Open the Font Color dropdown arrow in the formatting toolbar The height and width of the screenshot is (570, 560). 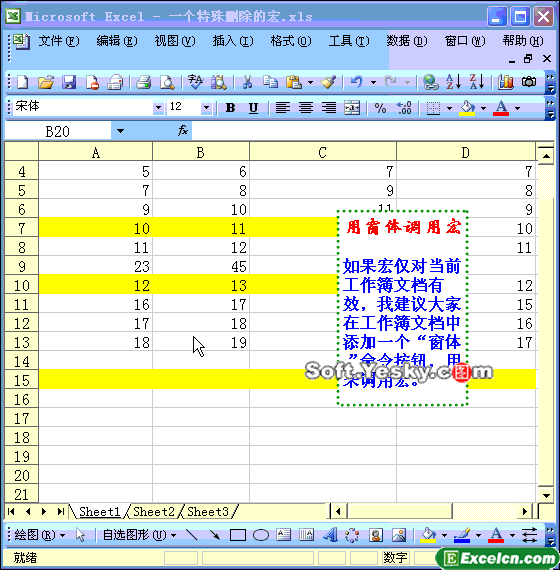click(x=517, y=108)
